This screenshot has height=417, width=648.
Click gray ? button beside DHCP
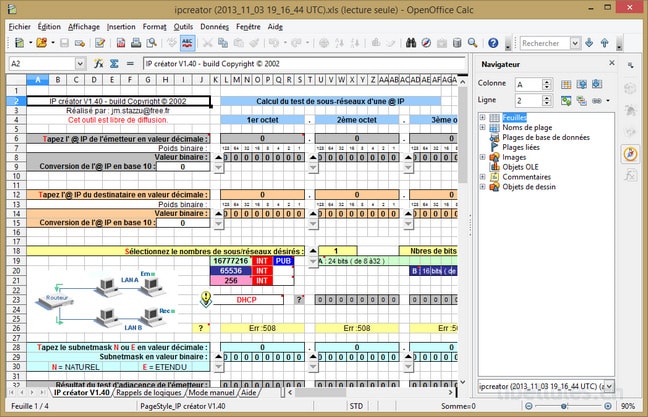coord(299,300)
